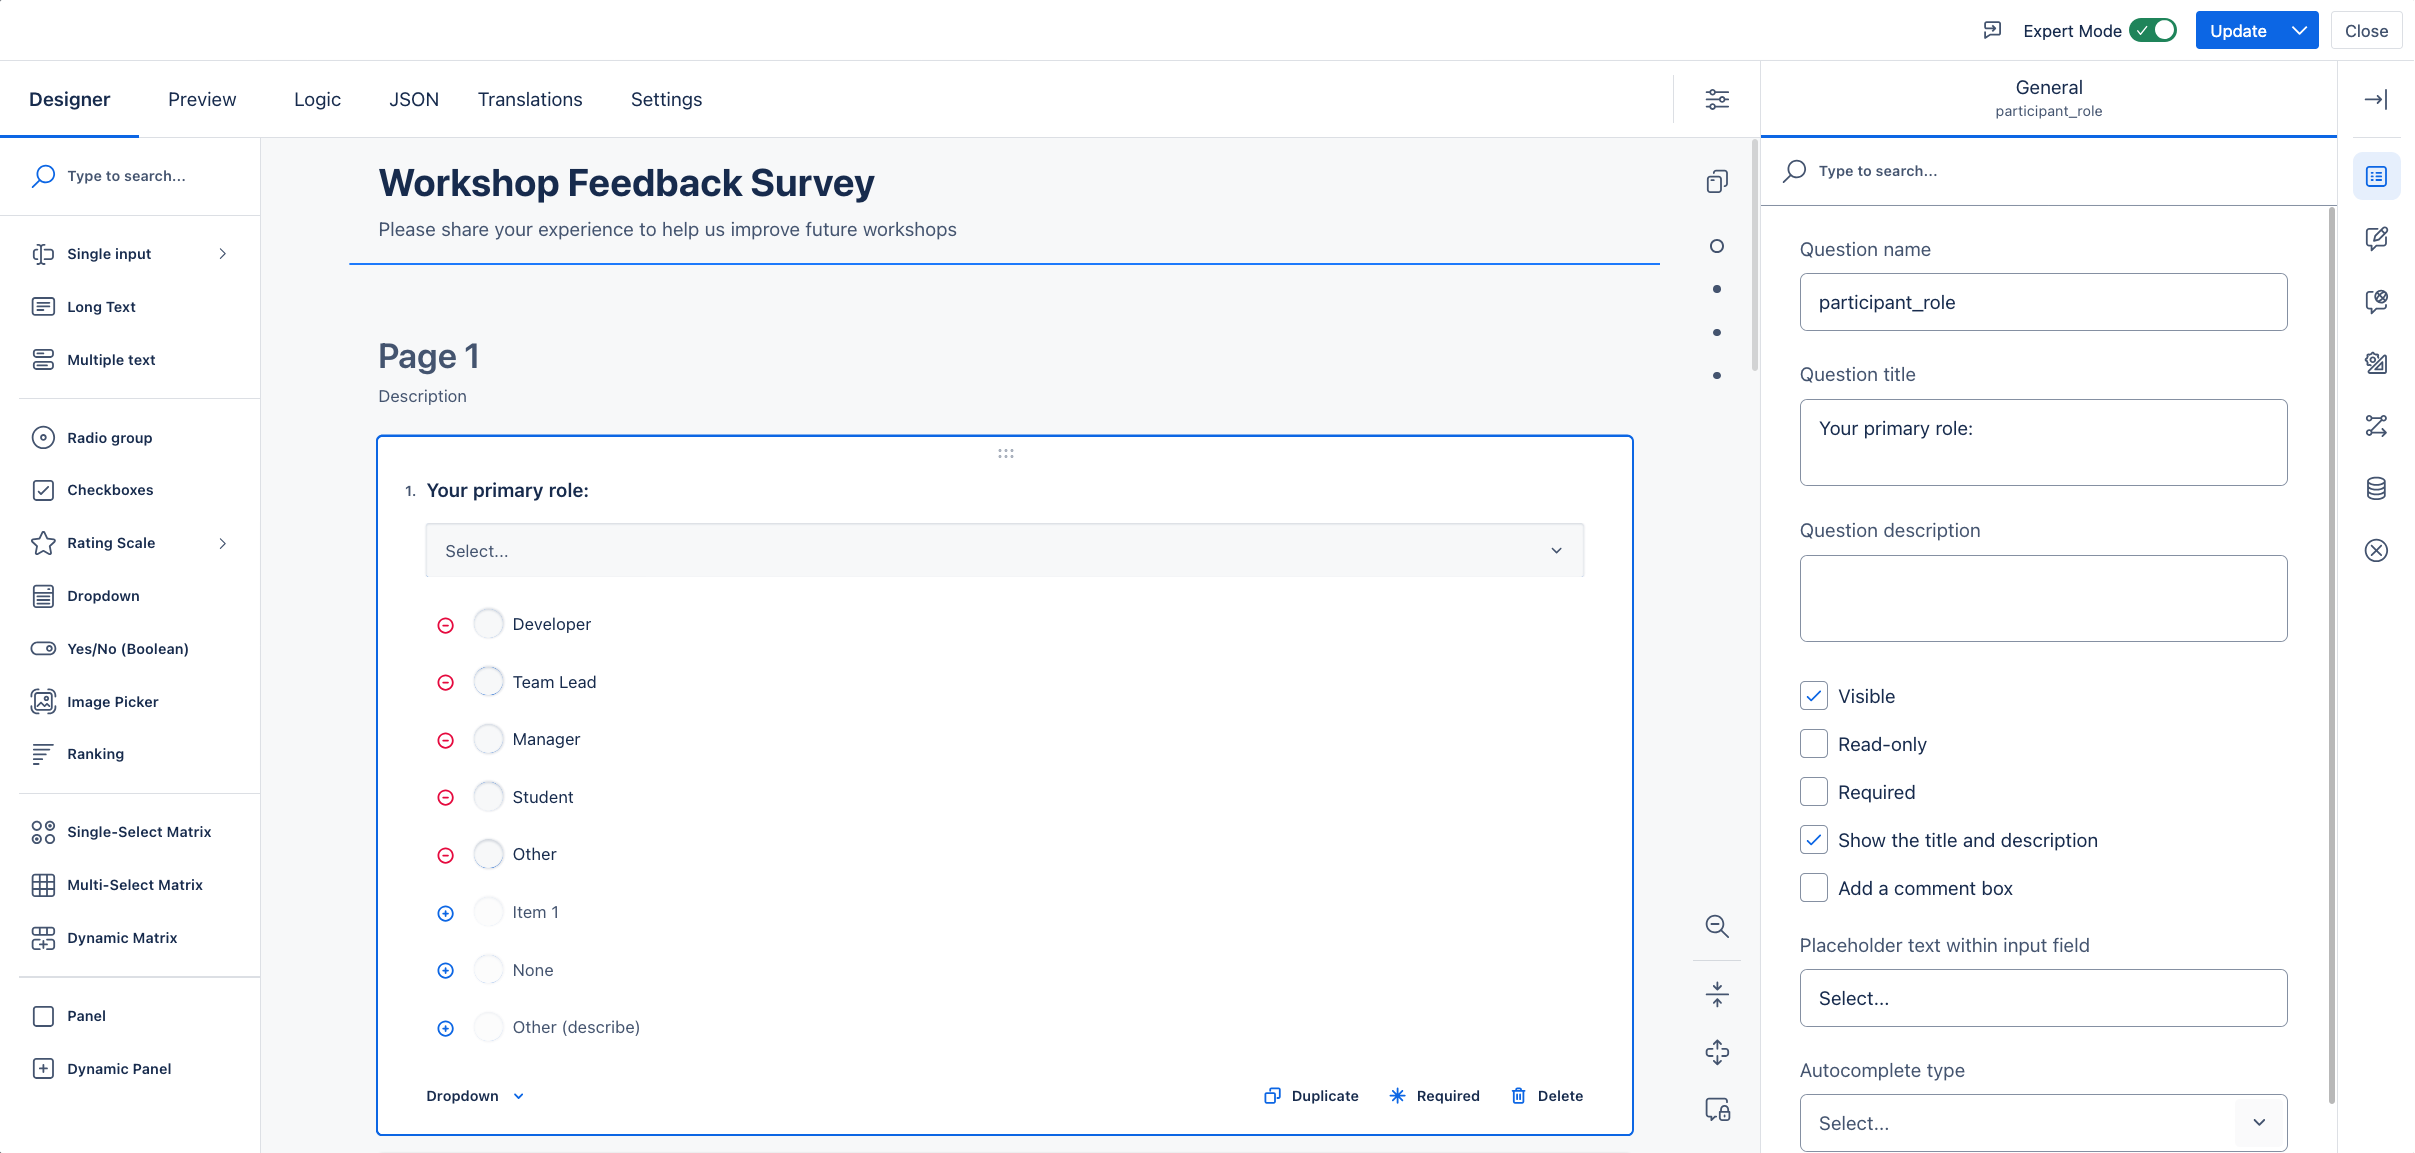Remove the Developer choice with red minus
This screenshot has height=1153, width=2415.
446,625
